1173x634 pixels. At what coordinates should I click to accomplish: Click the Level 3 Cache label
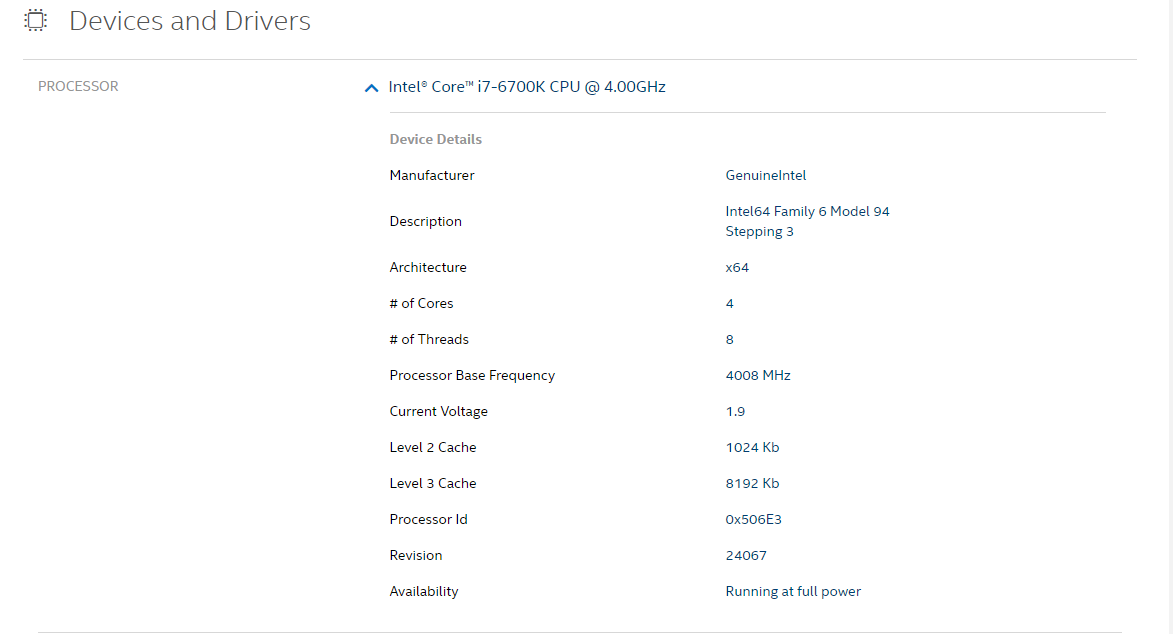[x=432, y=483]
